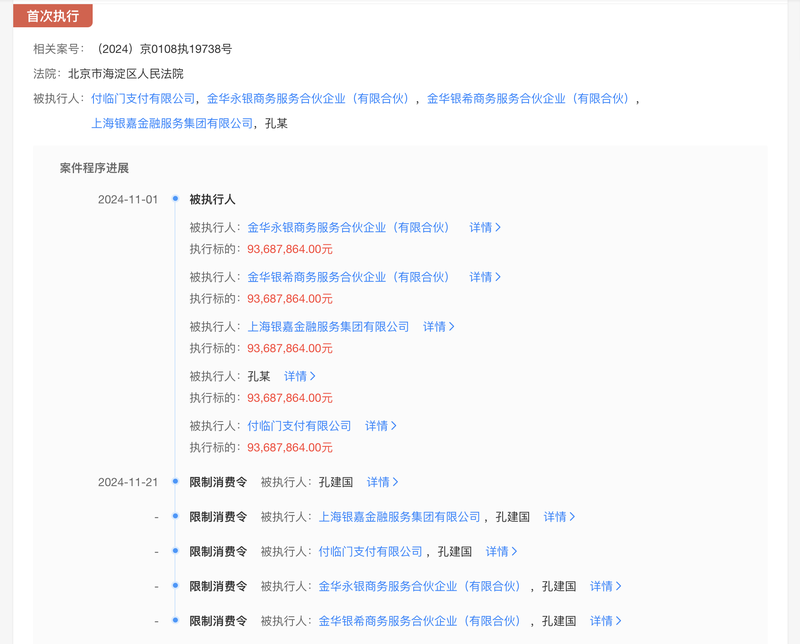The image size is (800, 644).
Task: Click timeline dot beside 2024-11-21
Action: pyautogui.click(x=176, y=481)
